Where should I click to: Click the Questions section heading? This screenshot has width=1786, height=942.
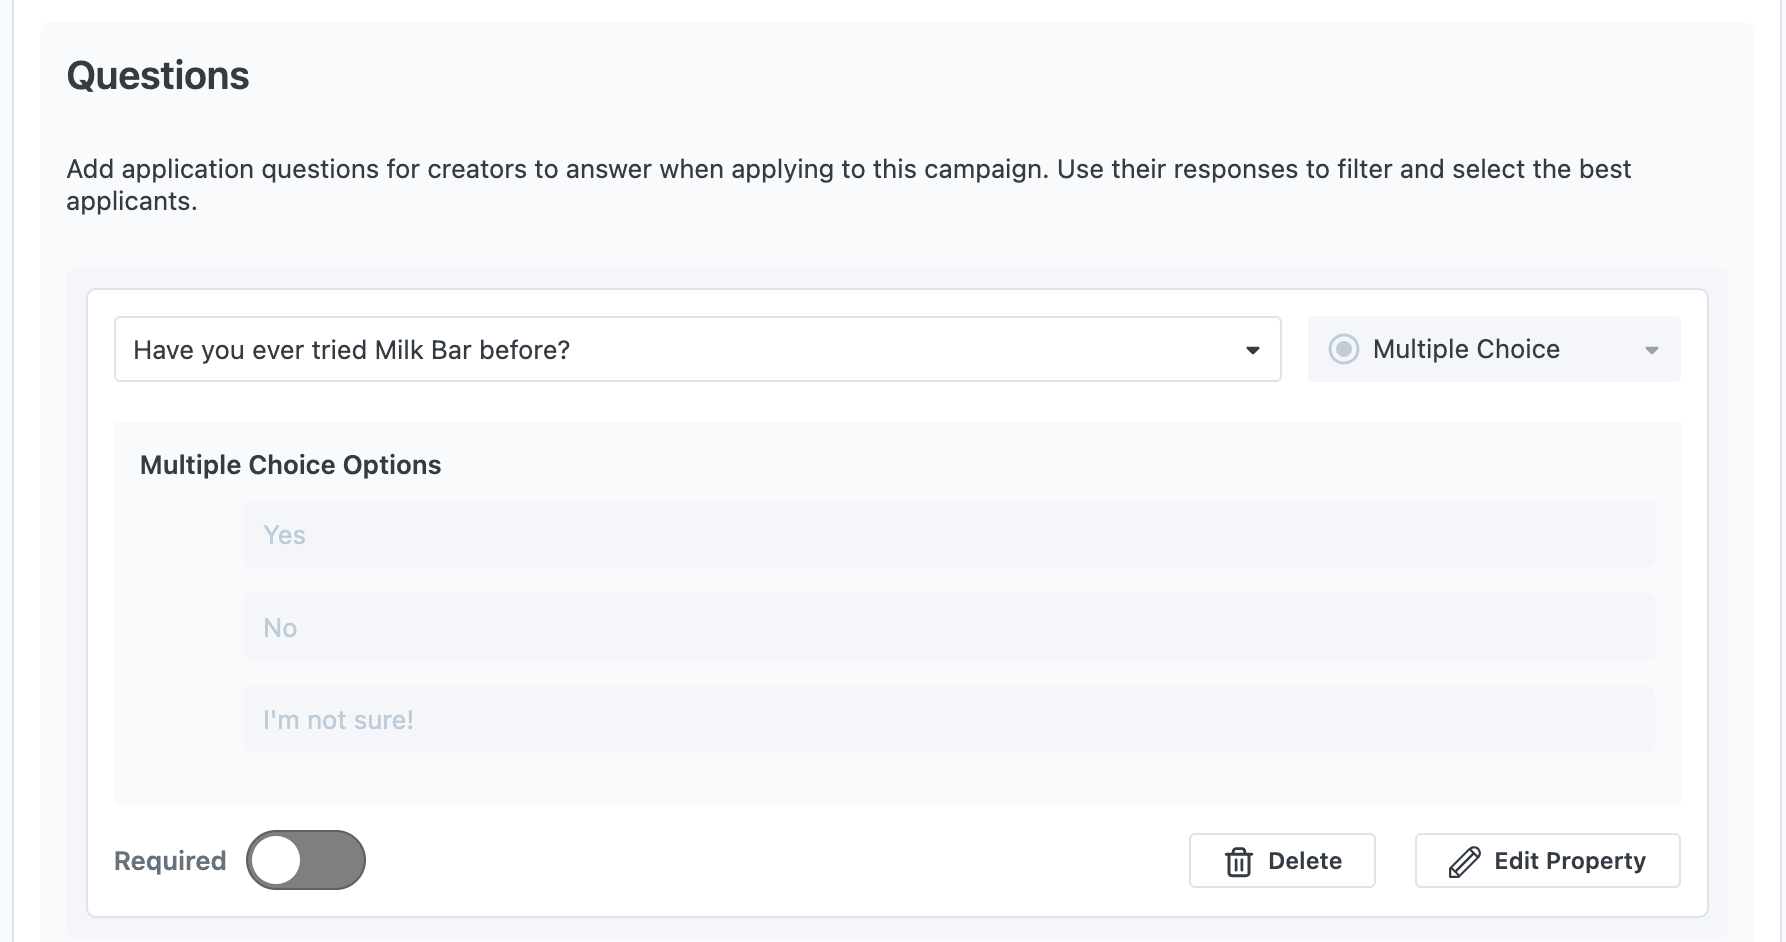click(158, 76)
